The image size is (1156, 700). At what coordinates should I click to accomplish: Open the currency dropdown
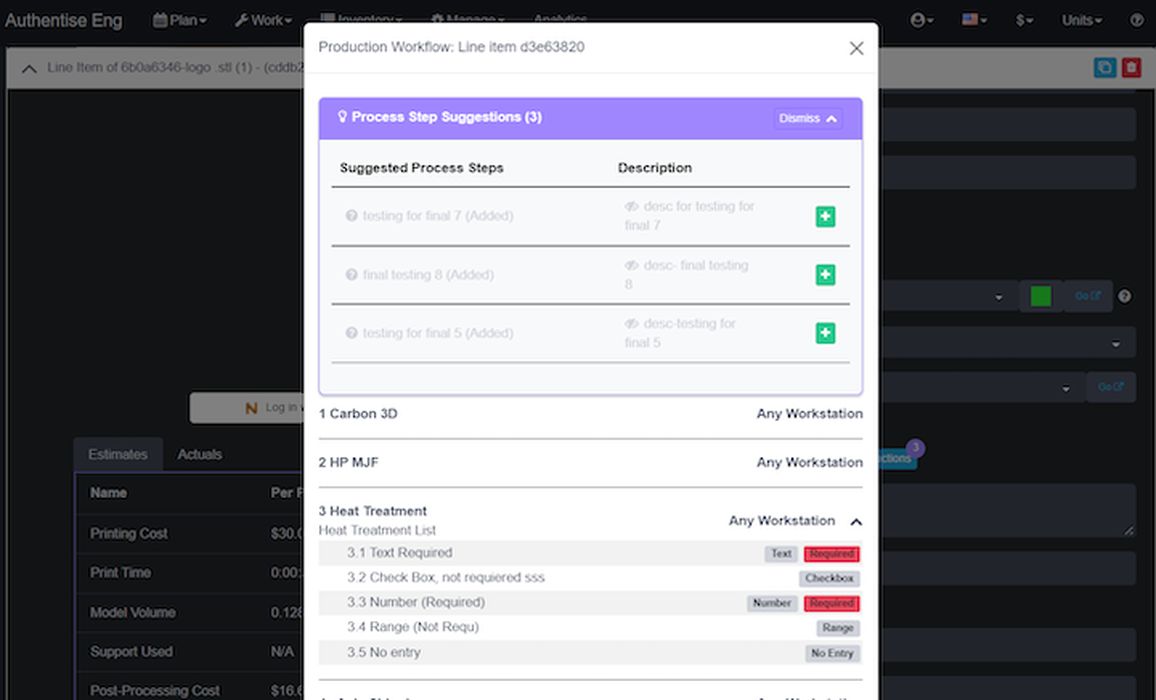pyautogui.click(x=1025, y=20)
